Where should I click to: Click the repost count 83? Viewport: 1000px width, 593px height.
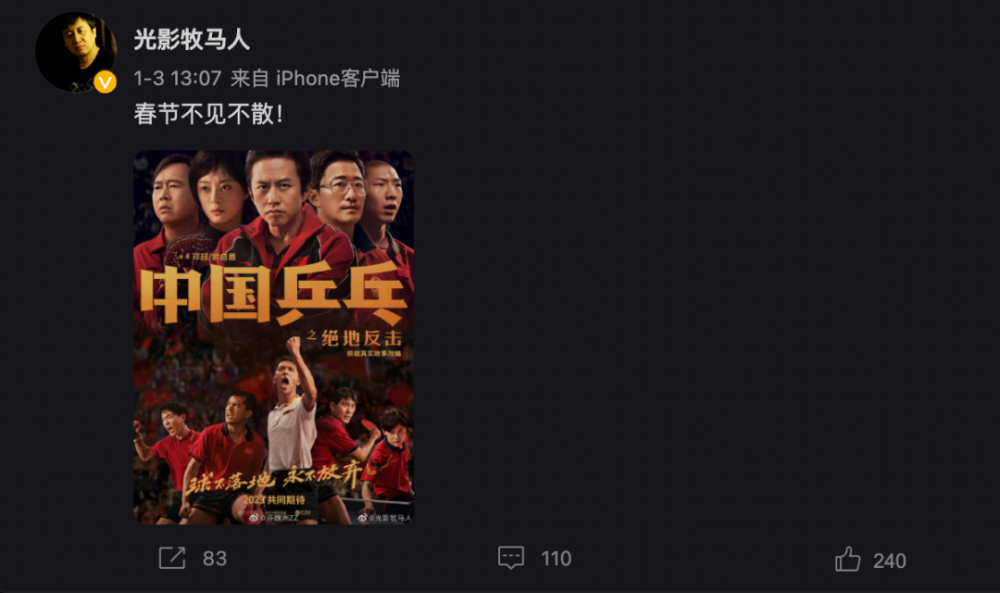point(215,559)
